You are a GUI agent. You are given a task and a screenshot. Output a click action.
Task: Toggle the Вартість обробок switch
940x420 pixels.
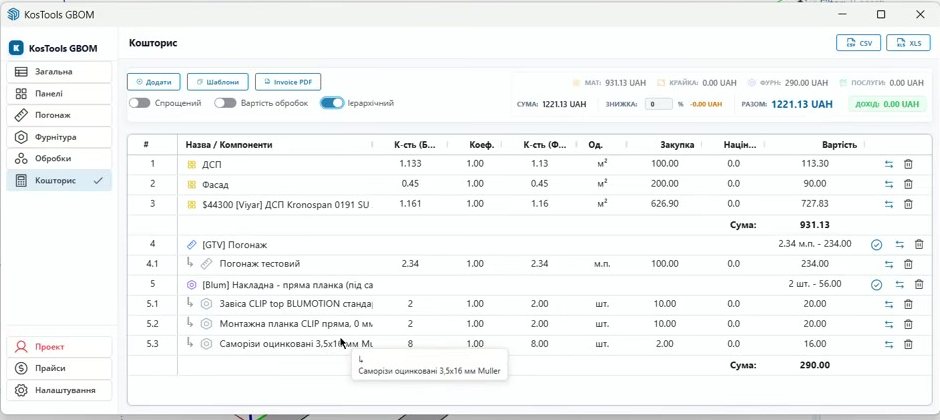click(x=225, y=103)
